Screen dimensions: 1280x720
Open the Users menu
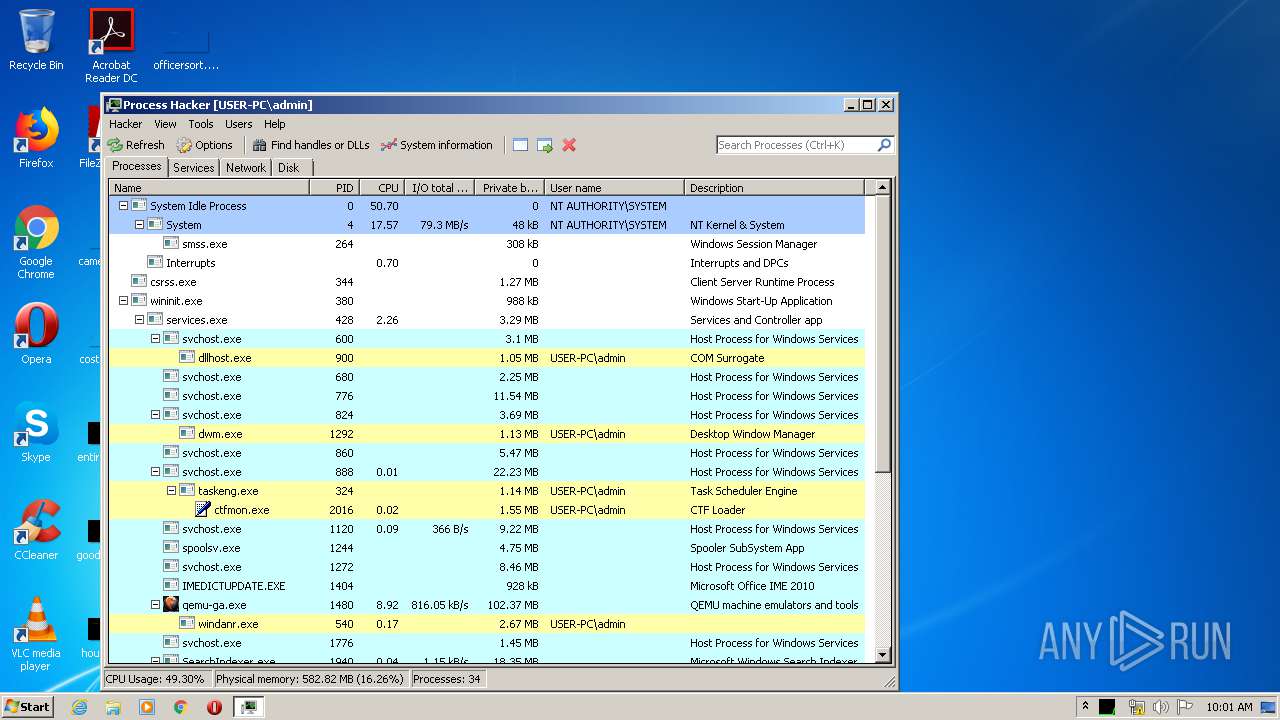coord(239,124)
